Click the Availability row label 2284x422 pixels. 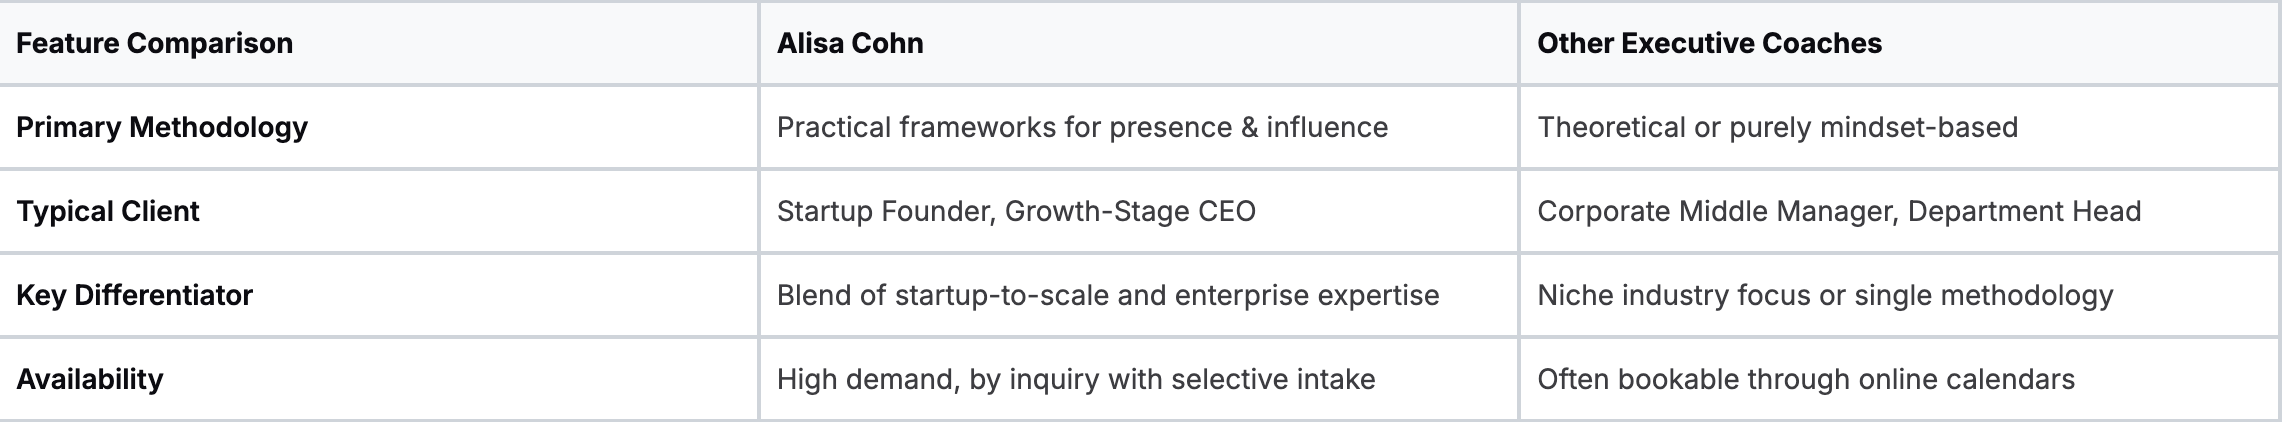point(90,379)
